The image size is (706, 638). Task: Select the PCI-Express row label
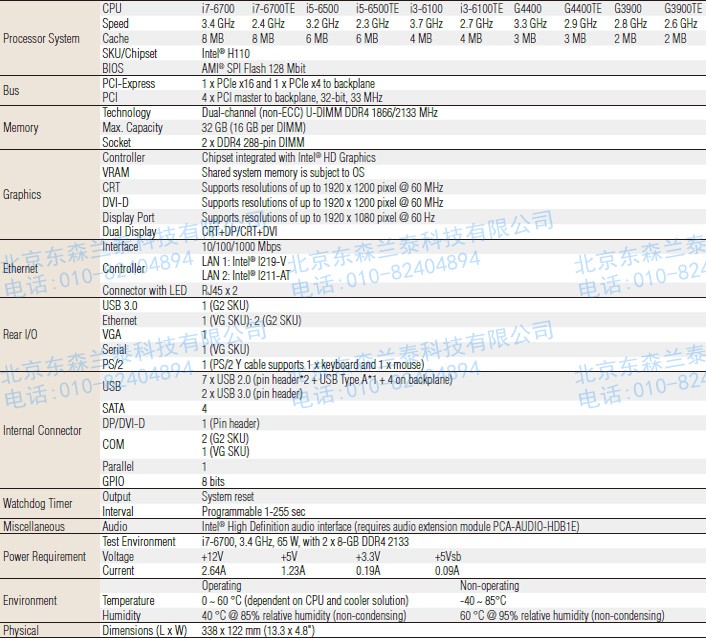tap(128, 84)
